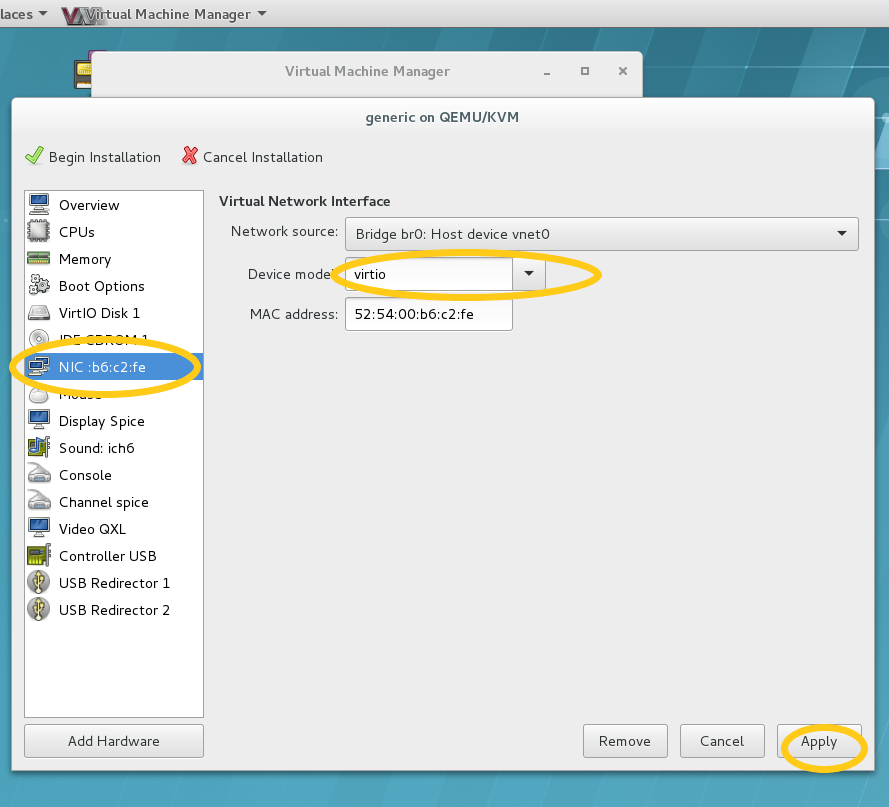889x807 pixels.
Task: Close the background Virtual Machine Manager window
Action: 623,71
